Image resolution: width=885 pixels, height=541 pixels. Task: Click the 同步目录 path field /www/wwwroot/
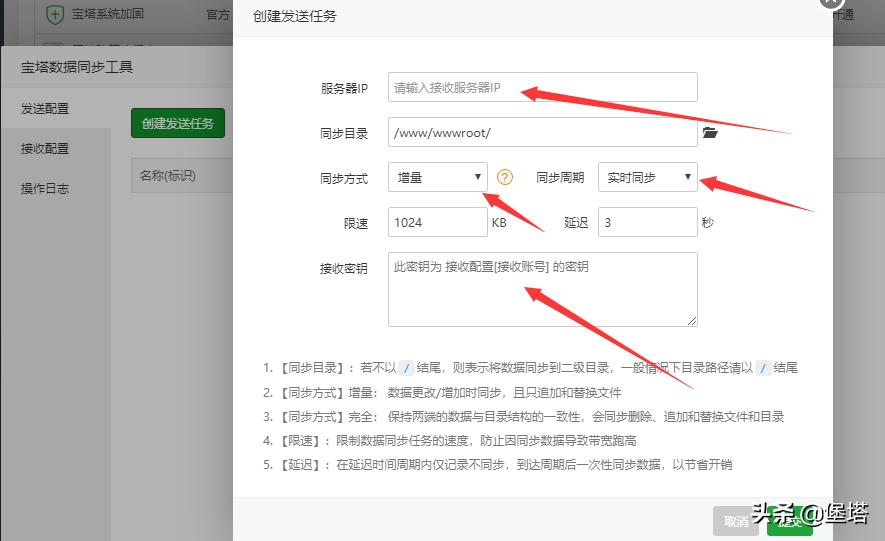[542, 133]
